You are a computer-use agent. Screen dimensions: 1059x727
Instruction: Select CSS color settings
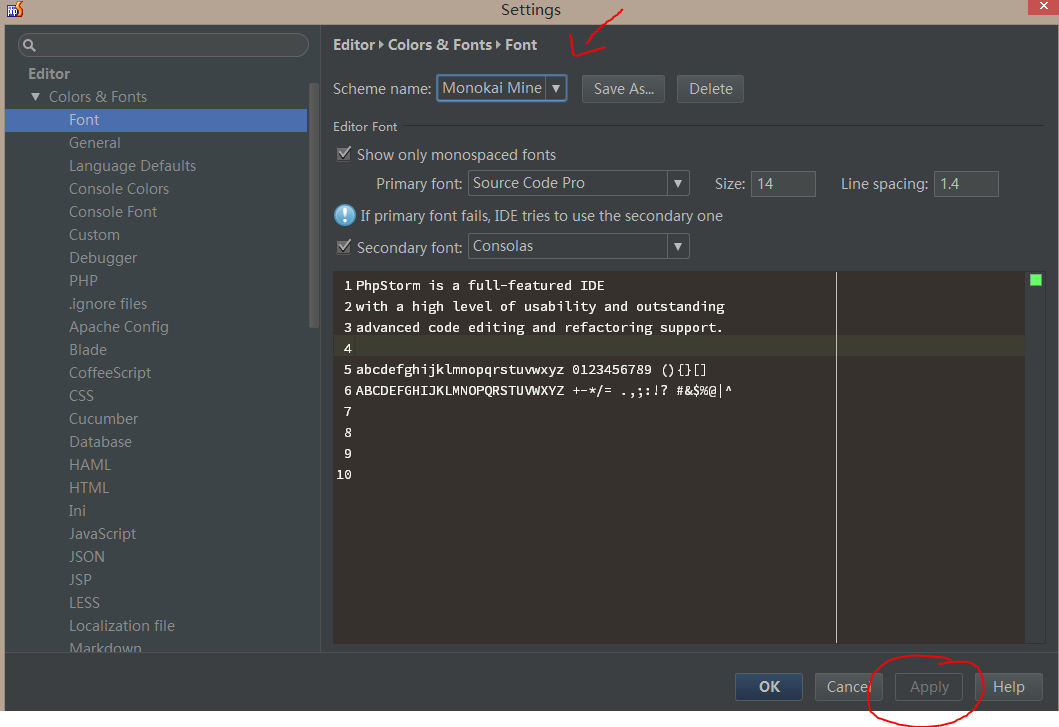(81, 396)
